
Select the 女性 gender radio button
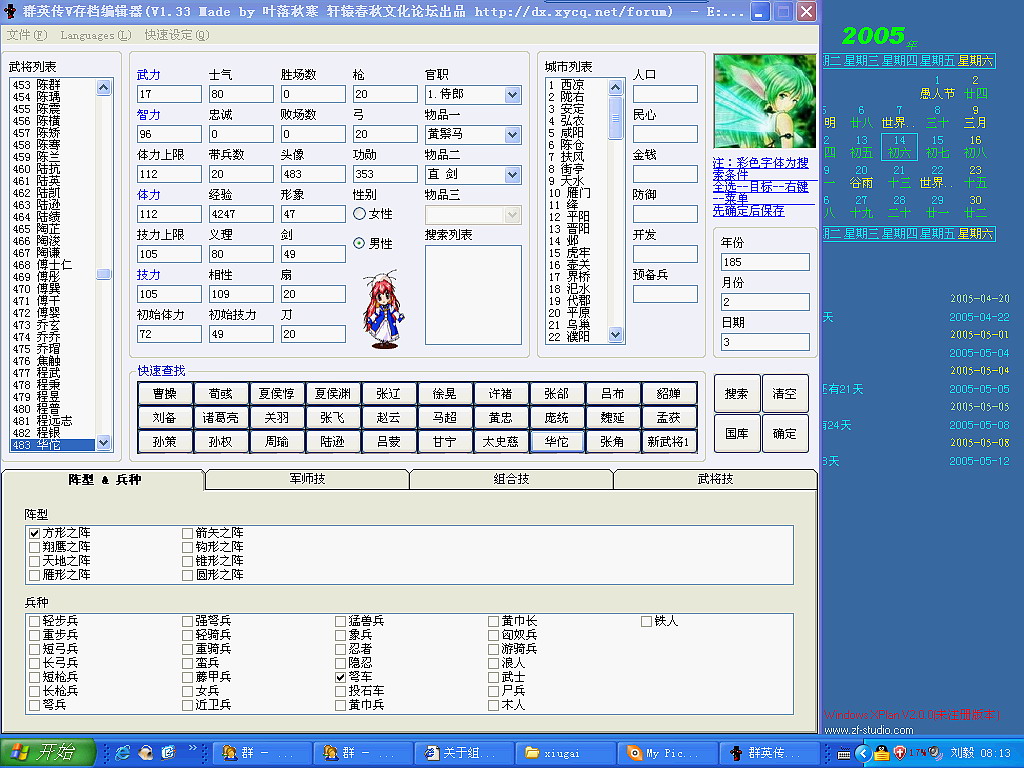(x=360, y=214)
